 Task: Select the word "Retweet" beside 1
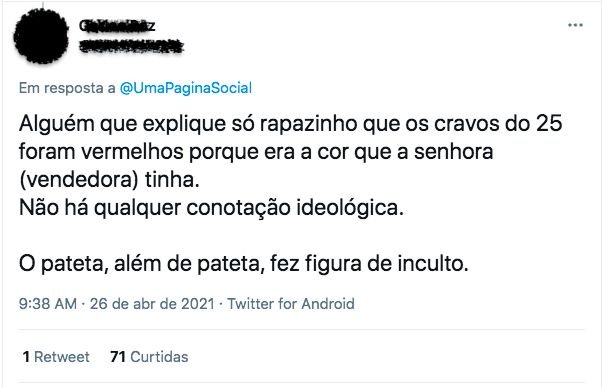tap(62, 357)
